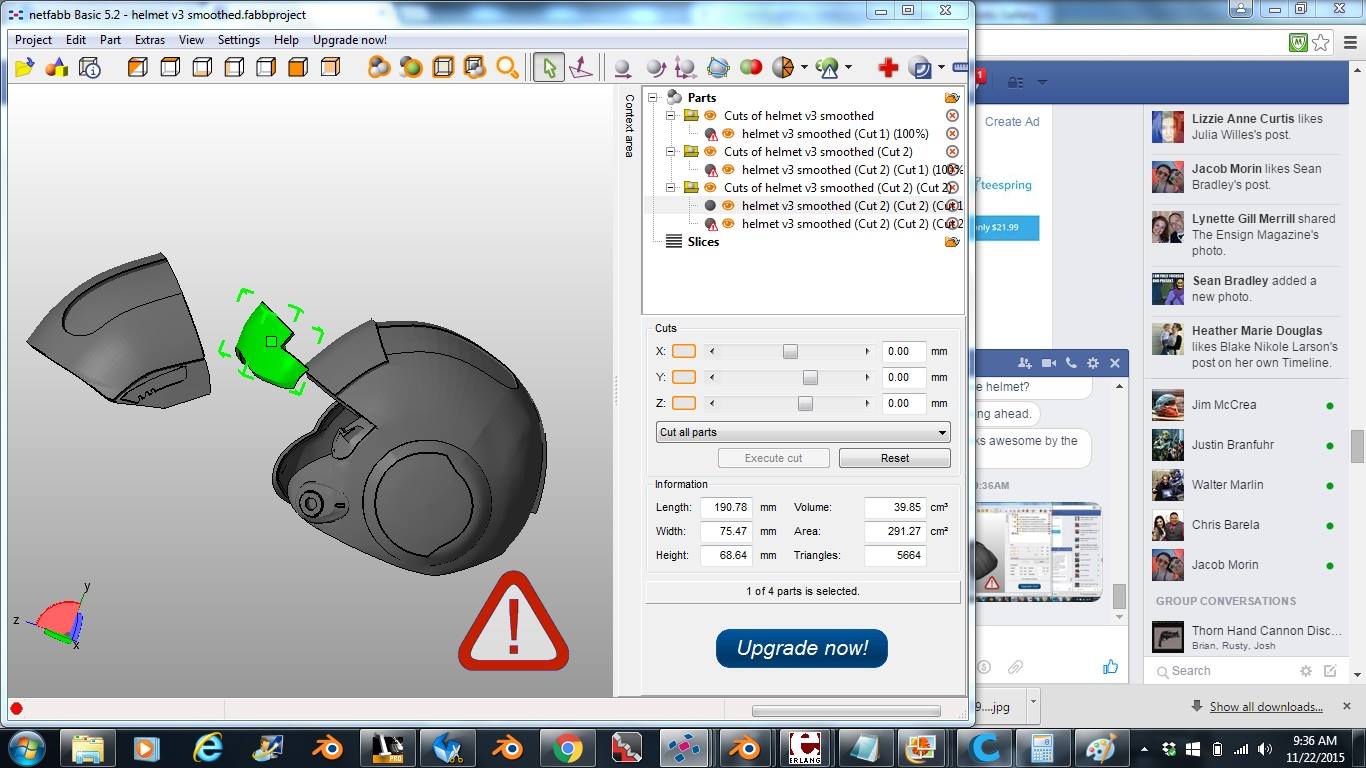The height and width of the screenshot is (768, 1366).
Task: Click the move part sphere icon
Action: click(x=622, y=68)
